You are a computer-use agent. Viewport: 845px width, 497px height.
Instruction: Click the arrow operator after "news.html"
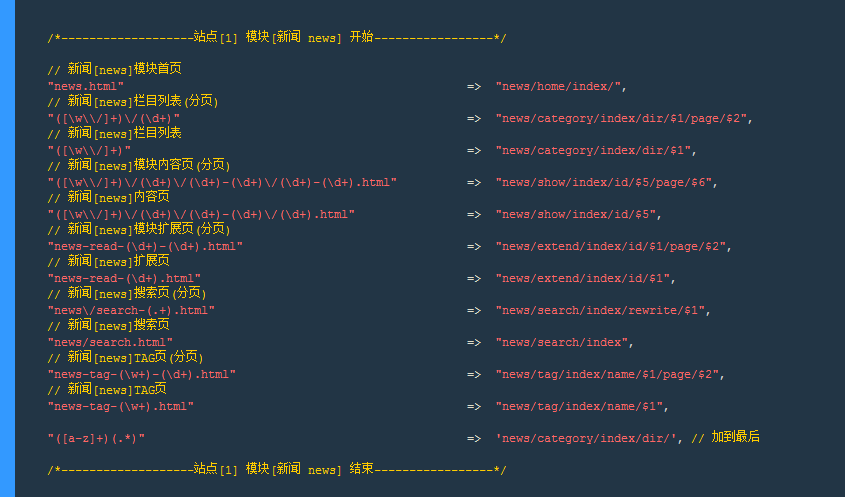pos(474,87)
